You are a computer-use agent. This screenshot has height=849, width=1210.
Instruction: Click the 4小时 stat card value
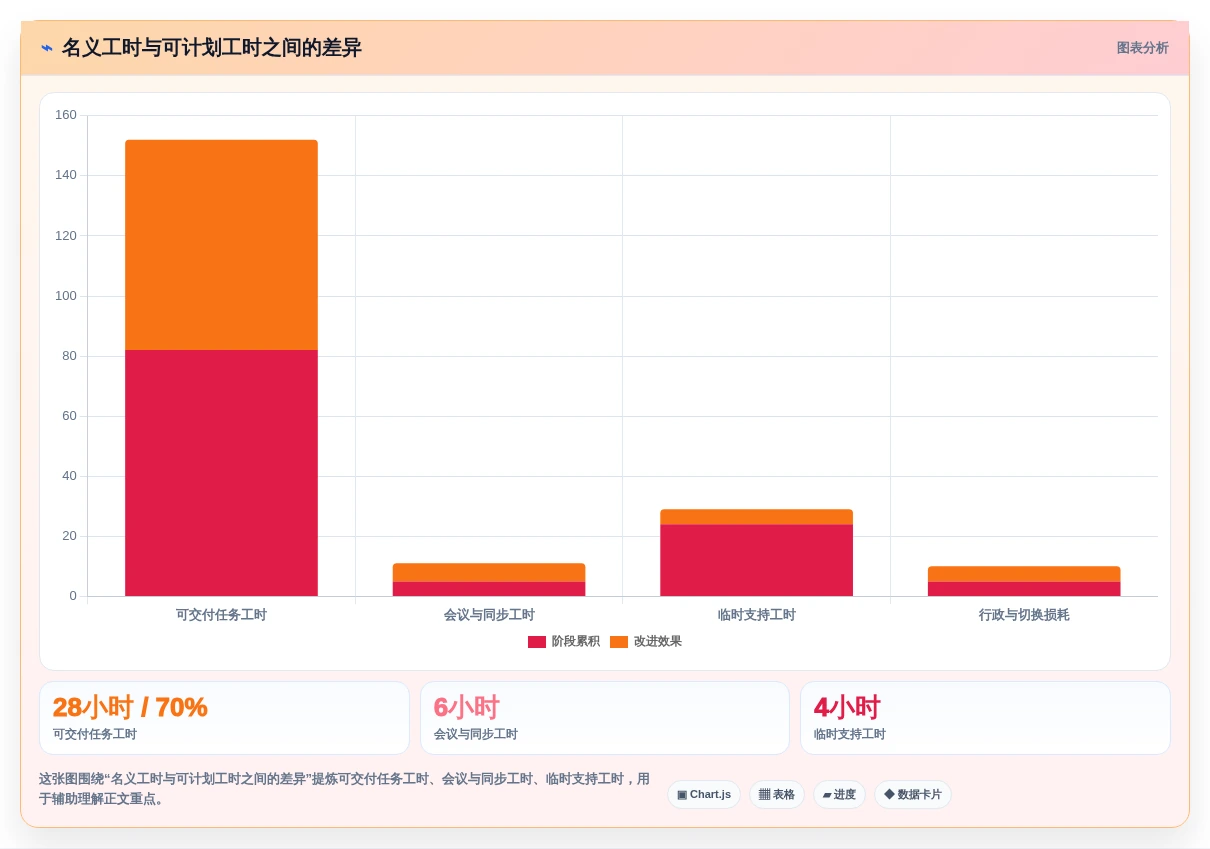(x=847, y=707)
